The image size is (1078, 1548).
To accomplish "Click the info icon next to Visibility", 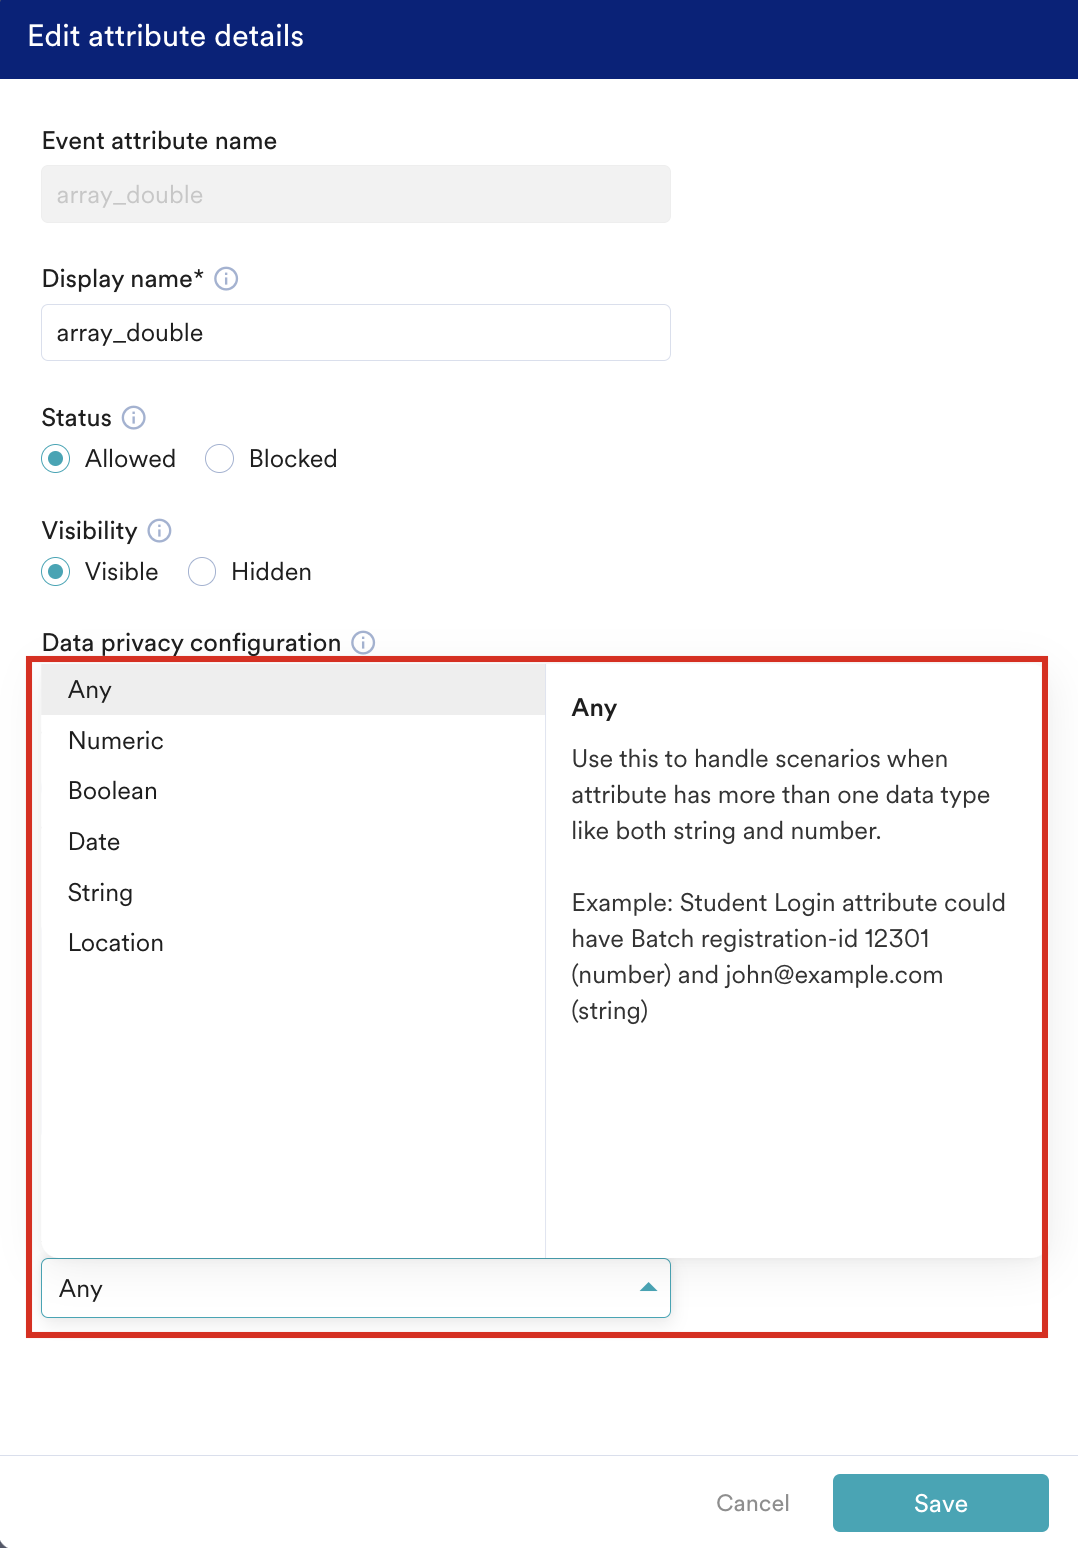I will click(159, 530).
